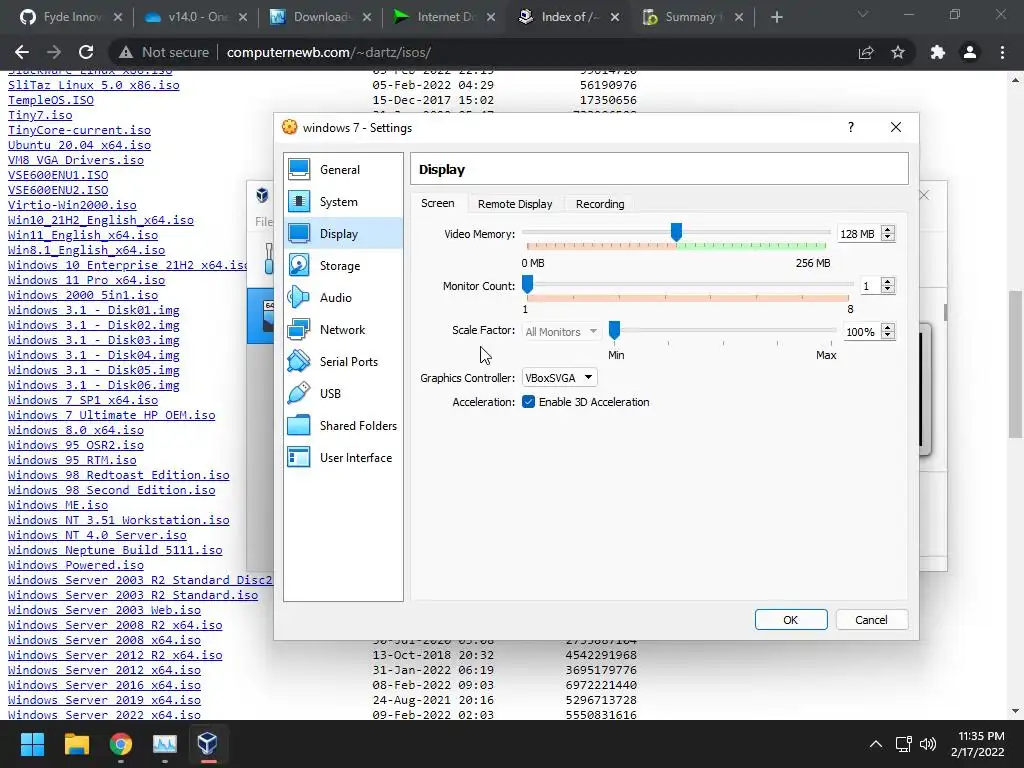Open new browser tab
Image resolution: width=1024 pixels, height=768 pixels.
[776, 17]
